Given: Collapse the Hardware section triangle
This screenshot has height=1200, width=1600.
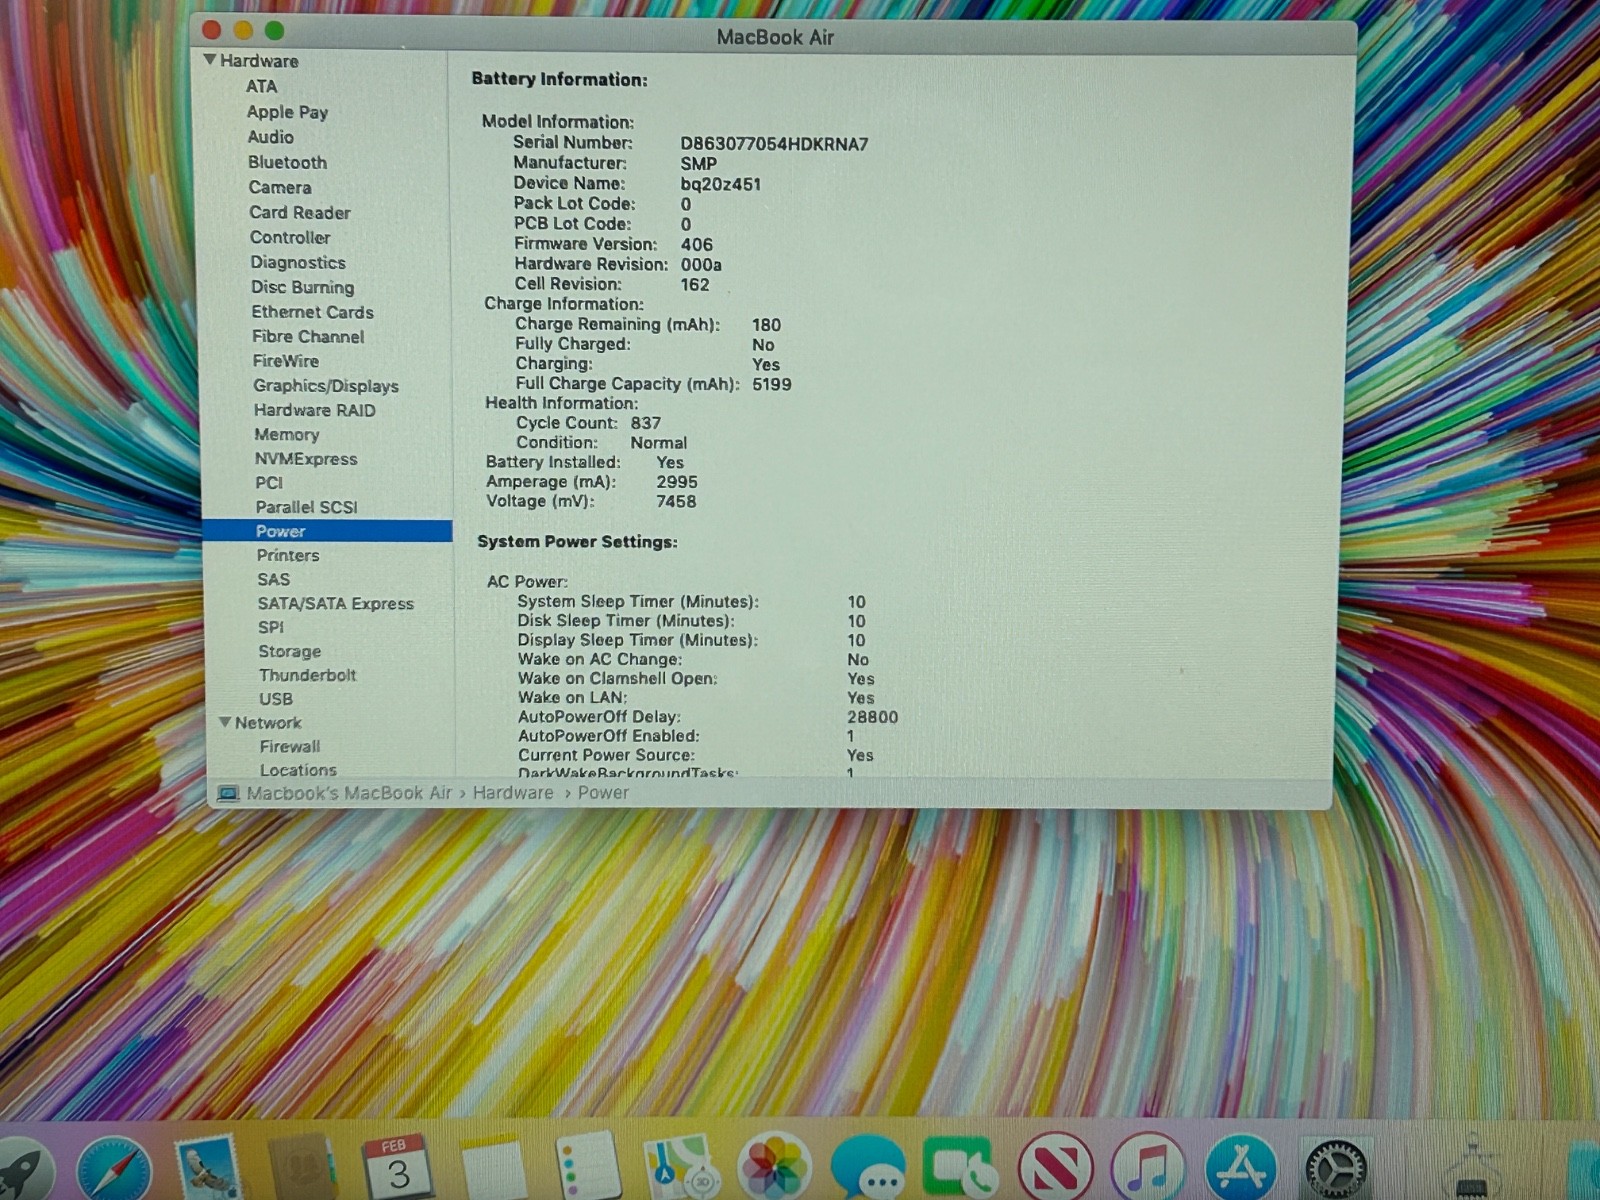Looking at the screenshot, I should tap(210, 60).
